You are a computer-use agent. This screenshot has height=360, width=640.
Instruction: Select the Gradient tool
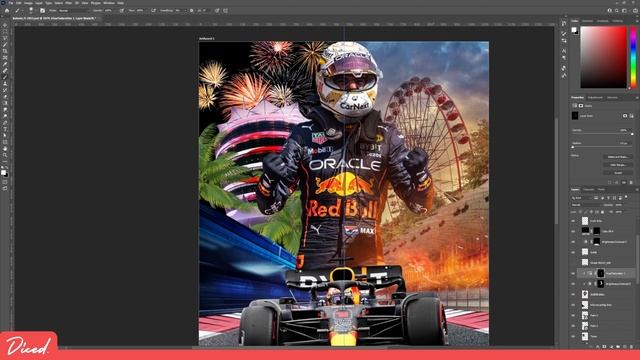click(5, 103)
